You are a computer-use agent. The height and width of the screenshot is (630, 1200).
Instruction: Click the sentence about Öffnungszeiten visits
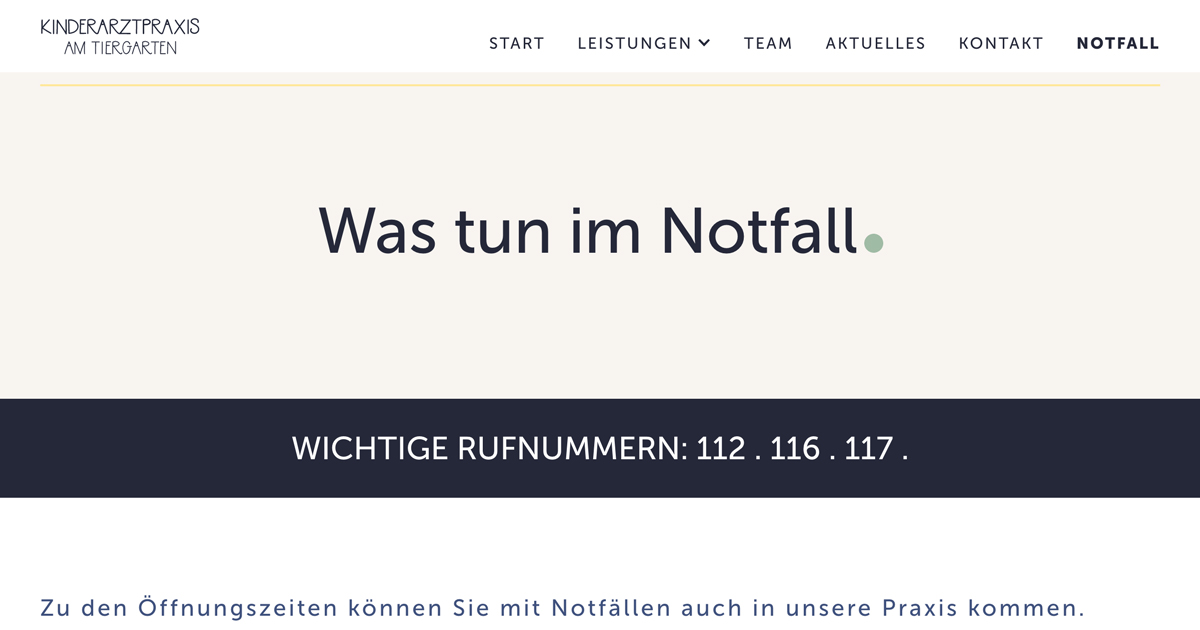pyautogui.click(x=560, y=606)
